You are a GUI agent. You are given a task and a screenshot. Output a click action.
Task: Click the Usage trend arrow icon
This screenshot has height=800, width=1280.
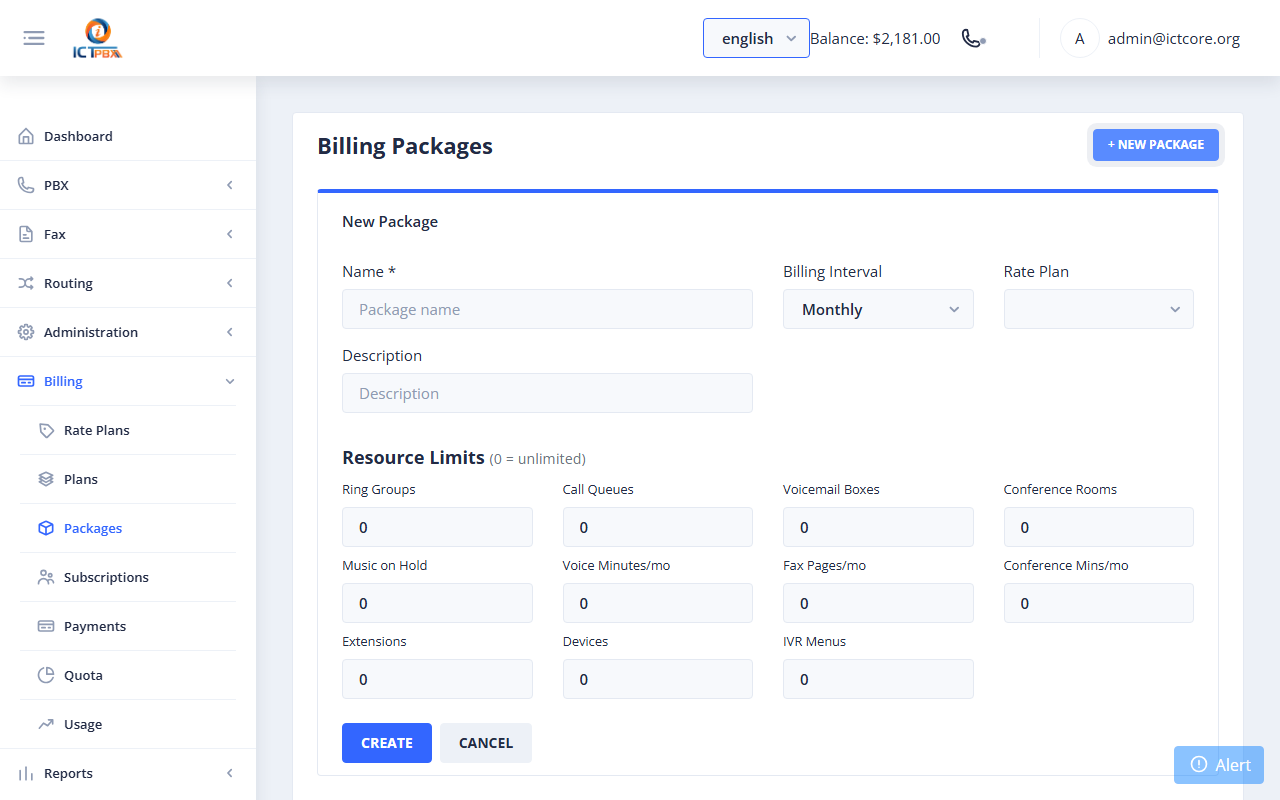point(46,724)
